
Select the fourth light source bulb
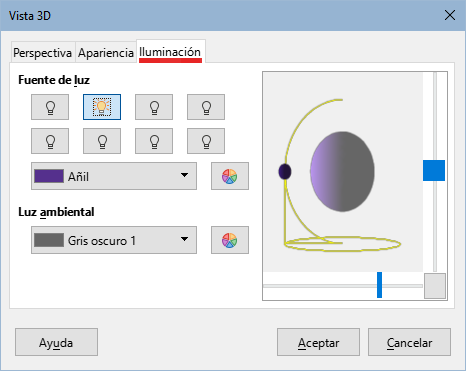[x=206, y=107]
